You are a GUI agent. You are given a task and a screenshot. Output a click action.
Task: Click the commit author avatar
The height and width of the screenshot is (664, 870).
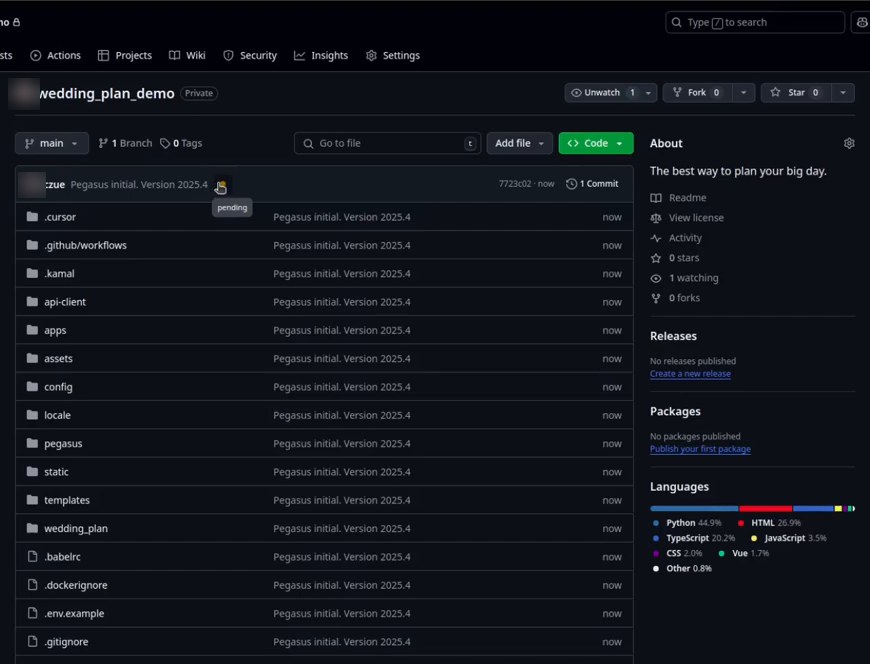(x=32, y=185)
